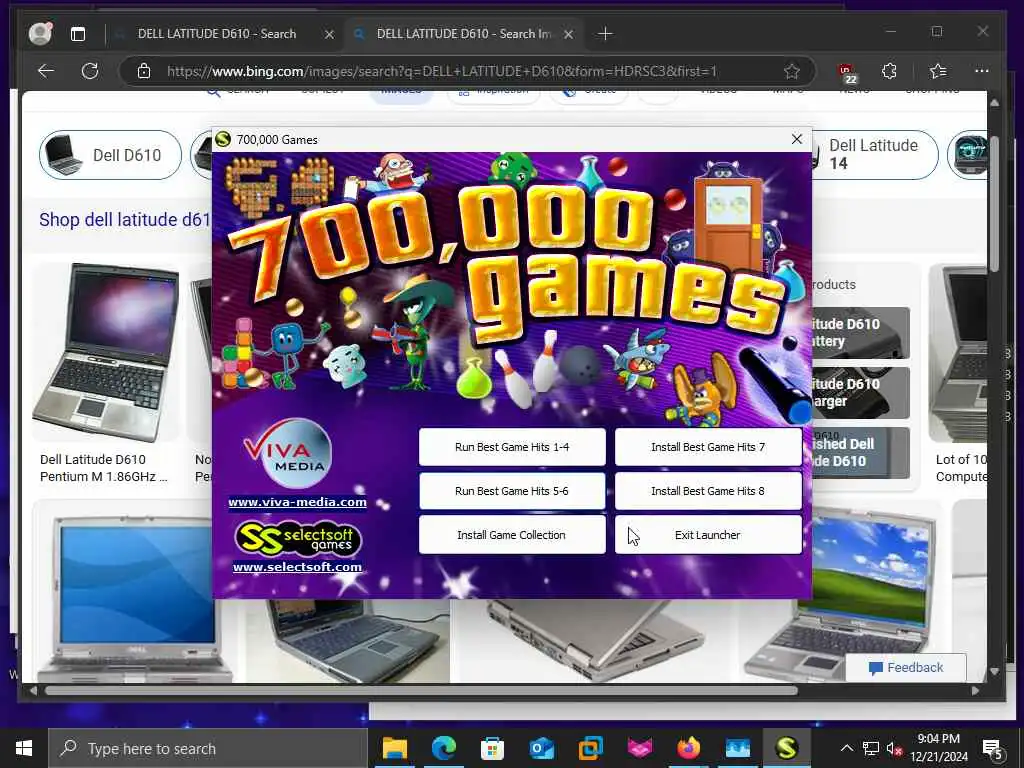The height and width of the screenshot is (768, 1024).
Task: Open Outlook from the taskbar
Action: (x=541, y=748)
